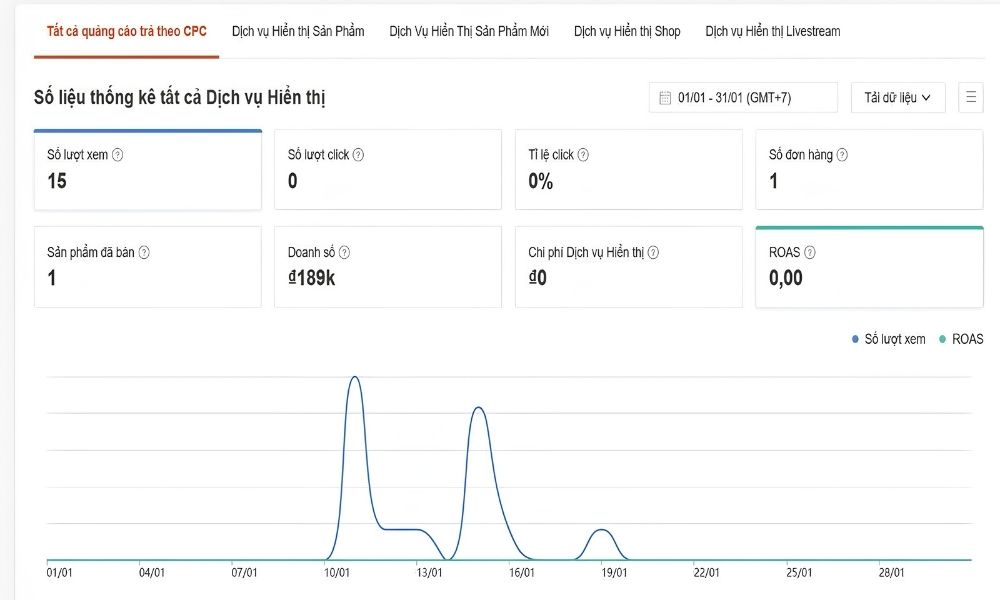Viewport: 1000px width, 600px height.
Task: Open the 01/01 - 31/01 date range picker
Action: (742, 97)
